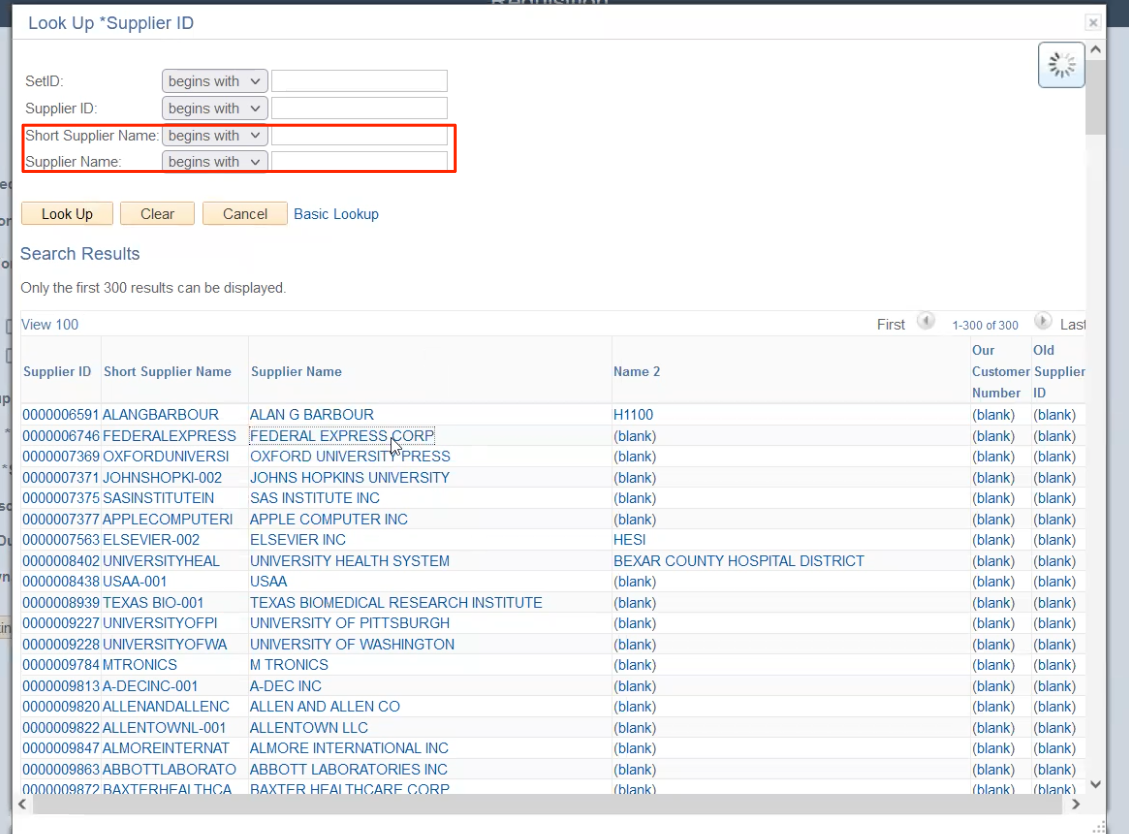Select short name ABBOTTLABORATO
Screen dimensions: 1129x834
tap(169, 770)
